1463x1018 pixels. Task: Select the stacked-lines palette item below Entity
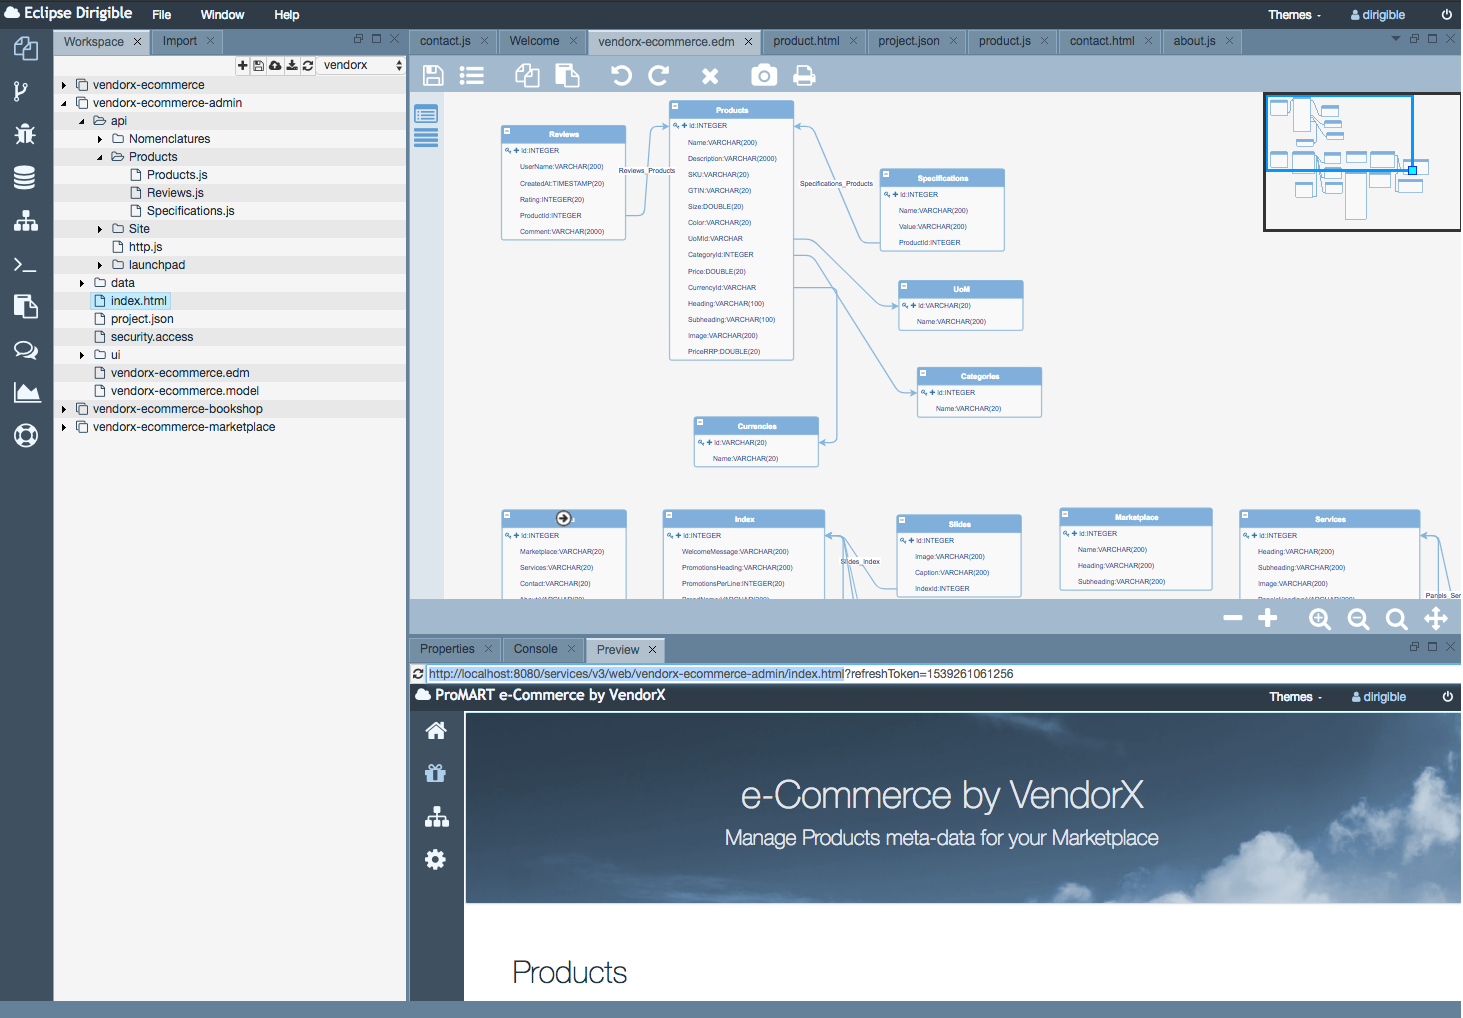(x=426, y=138)
